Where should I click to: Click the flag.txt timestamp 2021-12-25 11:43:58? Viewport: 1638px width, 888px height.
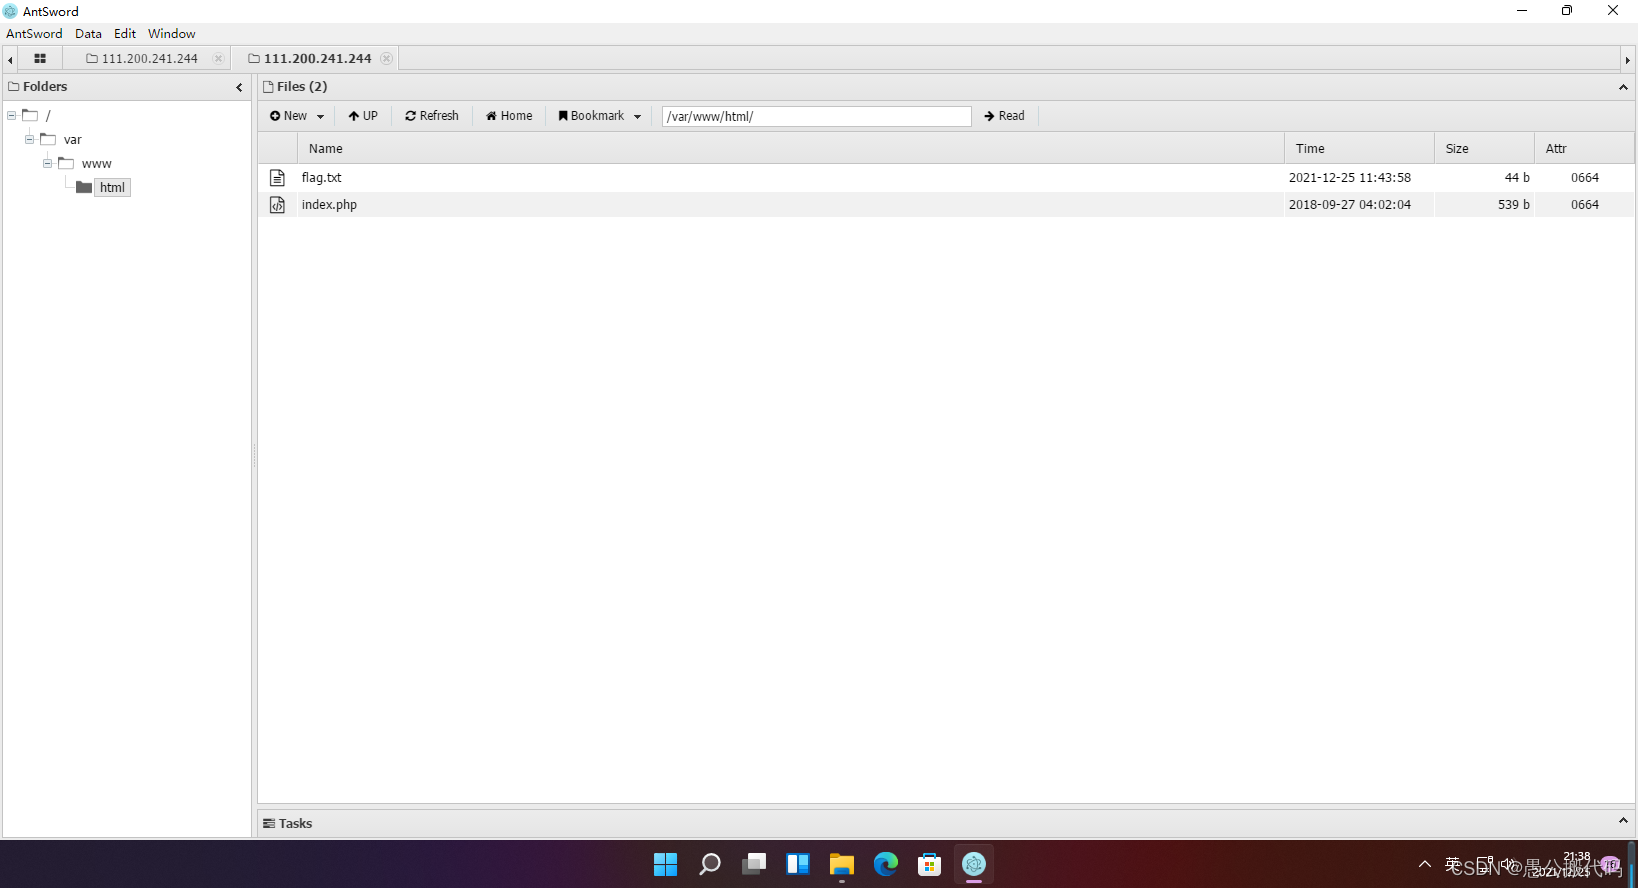pyautogui.click(x=1349, y=177)
